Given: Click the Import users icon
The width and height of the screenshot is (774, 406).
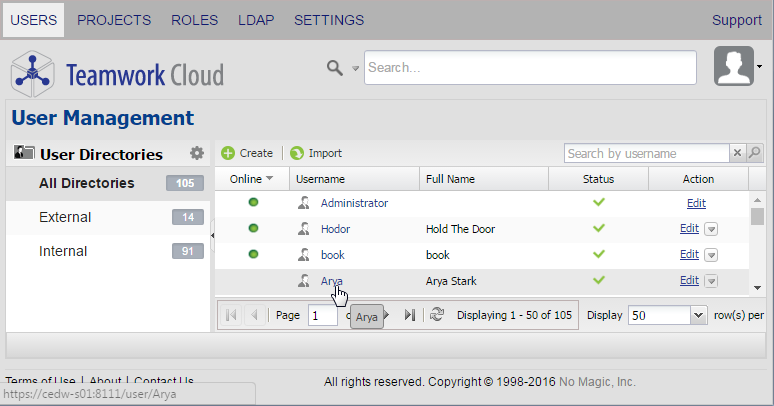Looking at the screenshot, I should 297,153.
